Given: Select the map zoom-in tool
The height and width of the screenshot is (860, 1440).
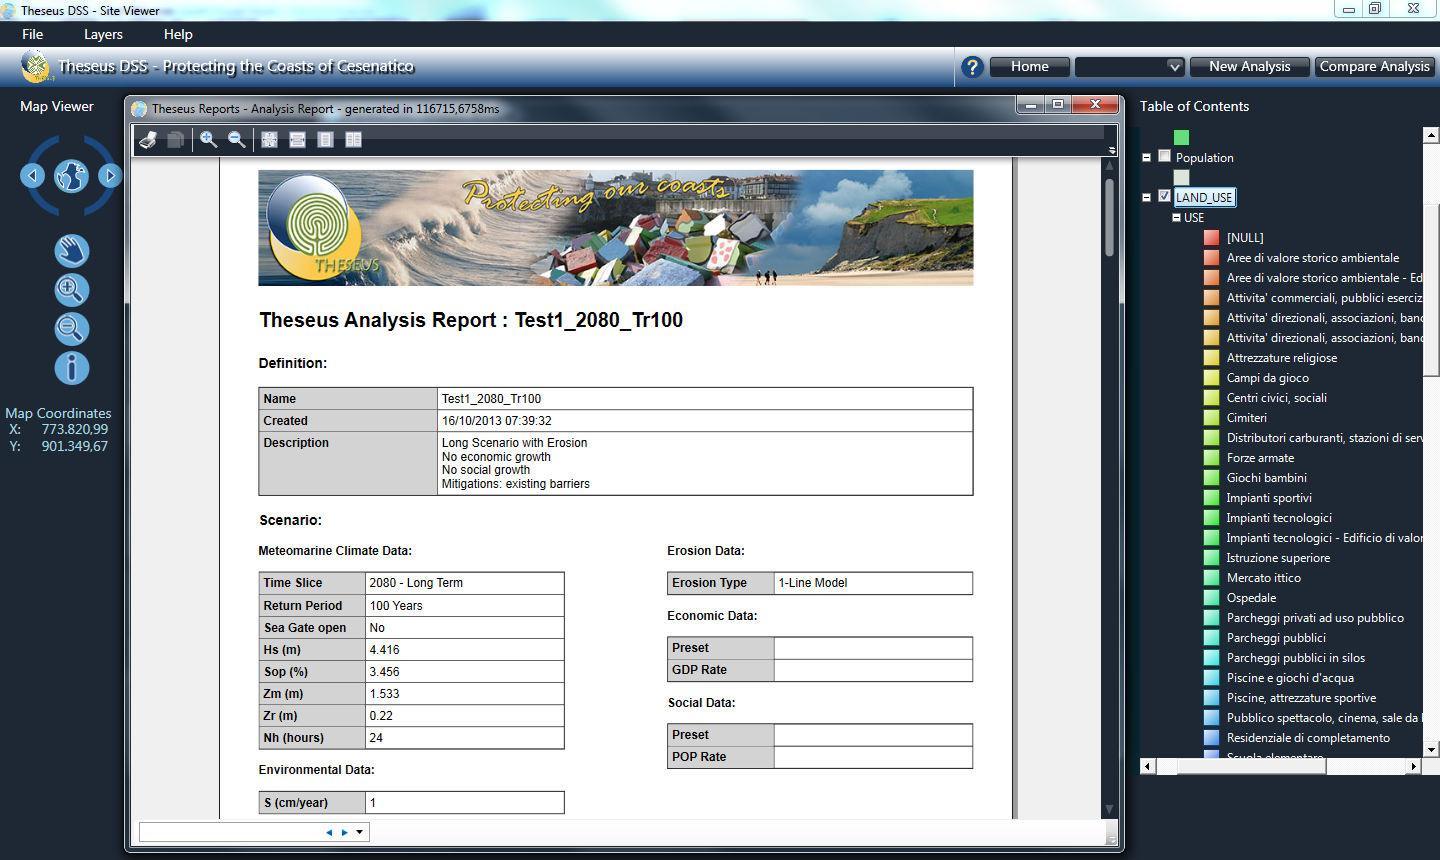Looking at the screenshot, I should tap(71, 290).
